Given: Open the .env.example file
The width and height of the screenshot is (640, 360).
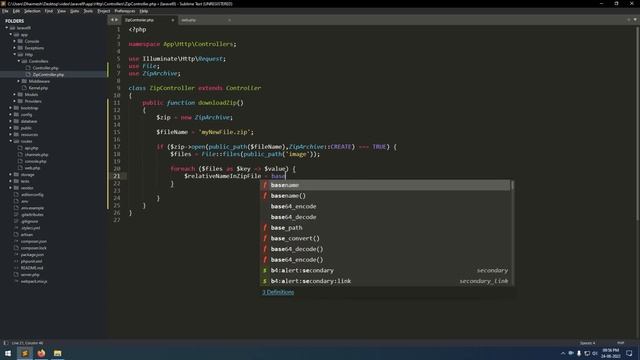Looking at the screenshot, I should tap(32, 208).
